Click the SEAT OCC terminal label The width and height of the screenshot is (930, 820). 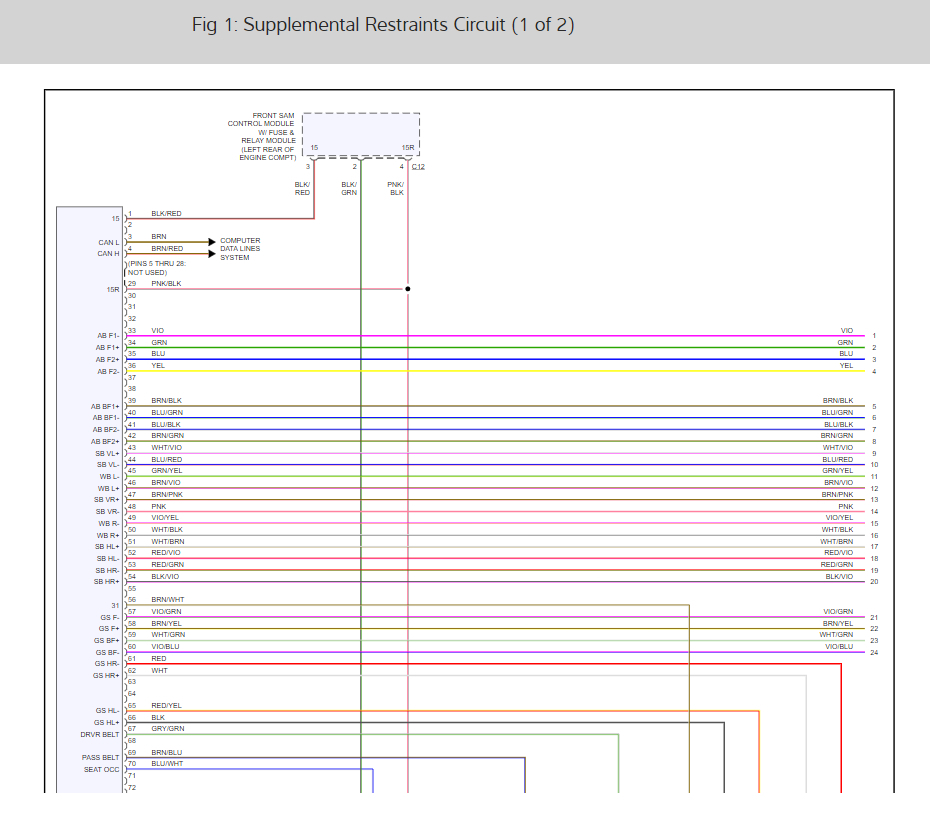[x=101, y=770]
